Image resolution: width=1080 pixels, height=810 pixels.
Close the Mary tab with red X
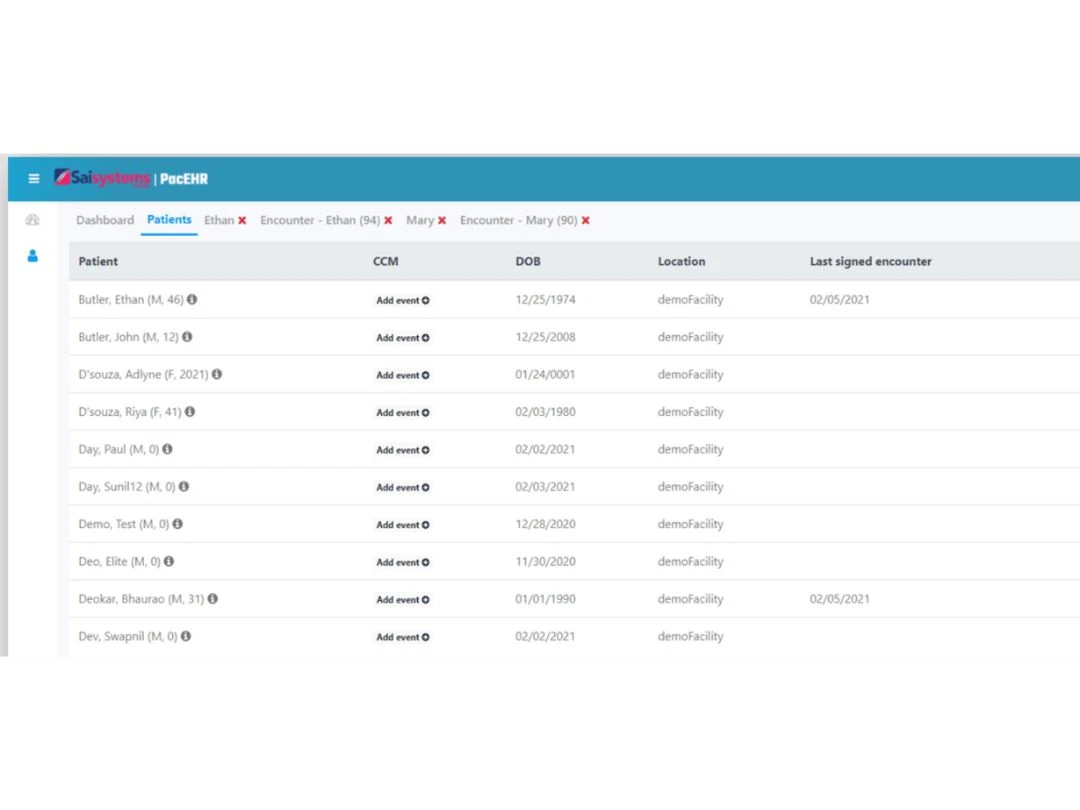tap(442, 220)
